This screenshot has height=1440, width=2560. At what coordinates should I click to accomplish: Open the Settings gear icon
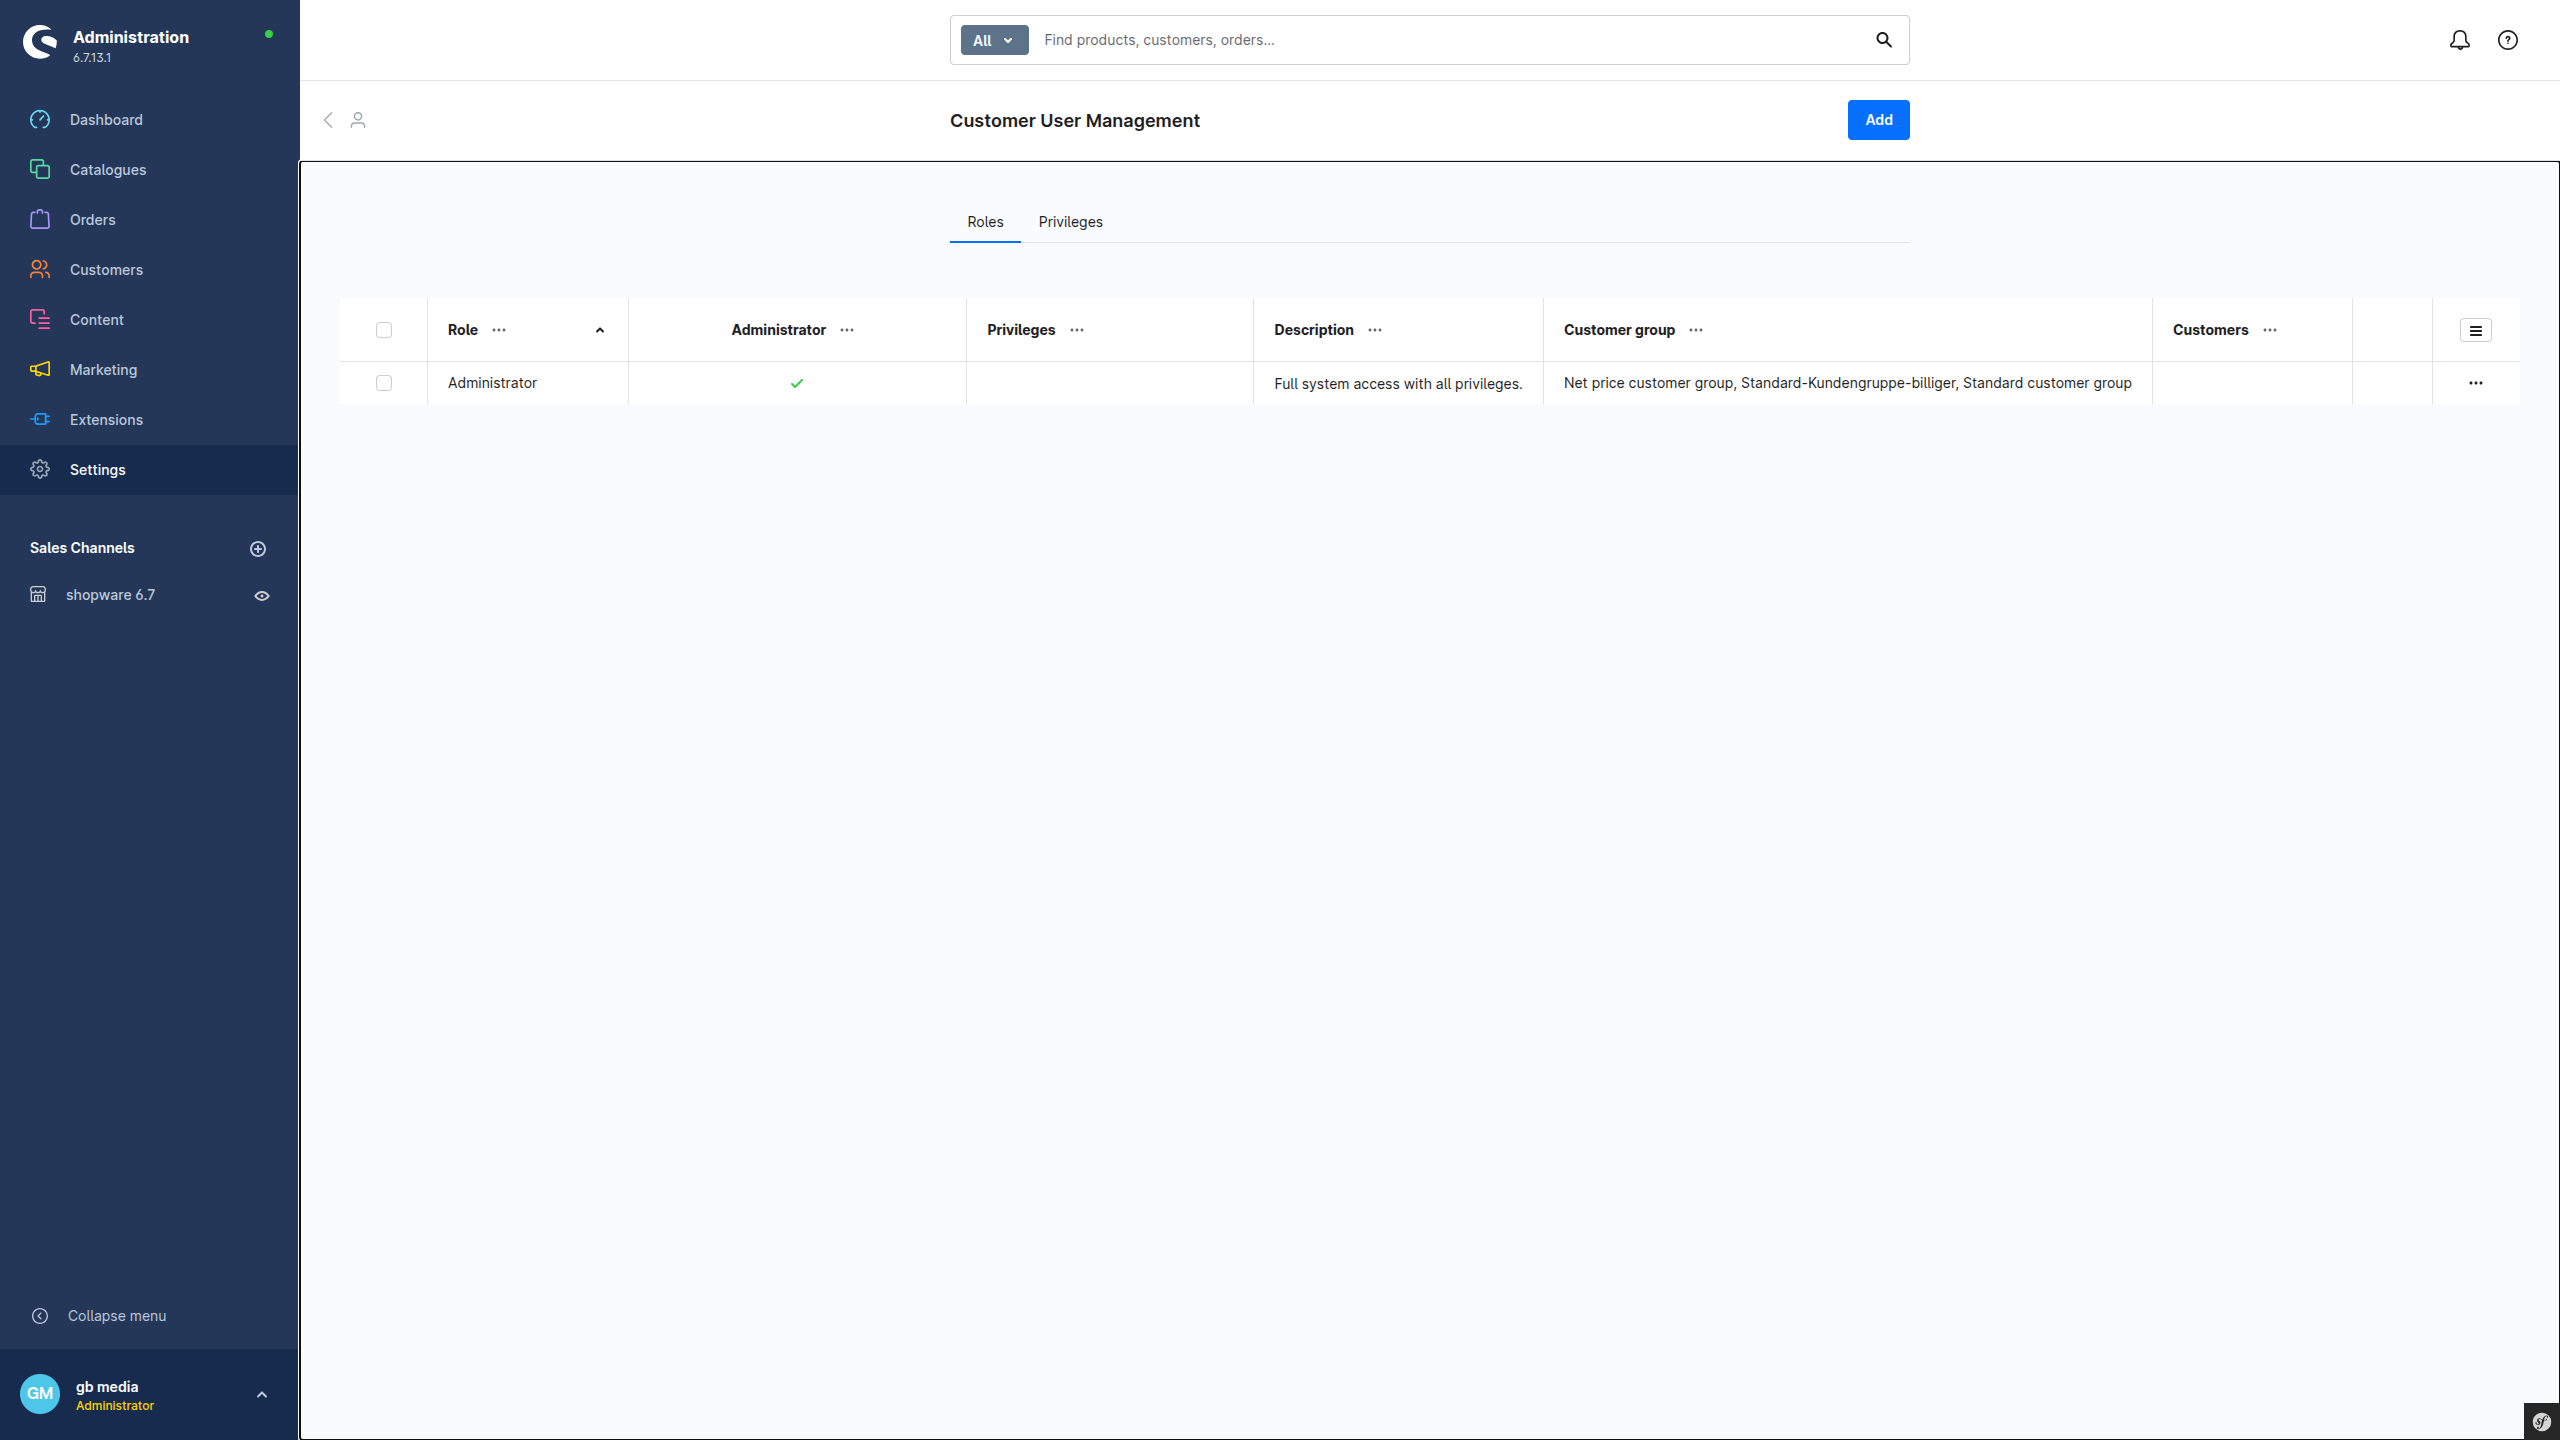(x=40, y=470)
